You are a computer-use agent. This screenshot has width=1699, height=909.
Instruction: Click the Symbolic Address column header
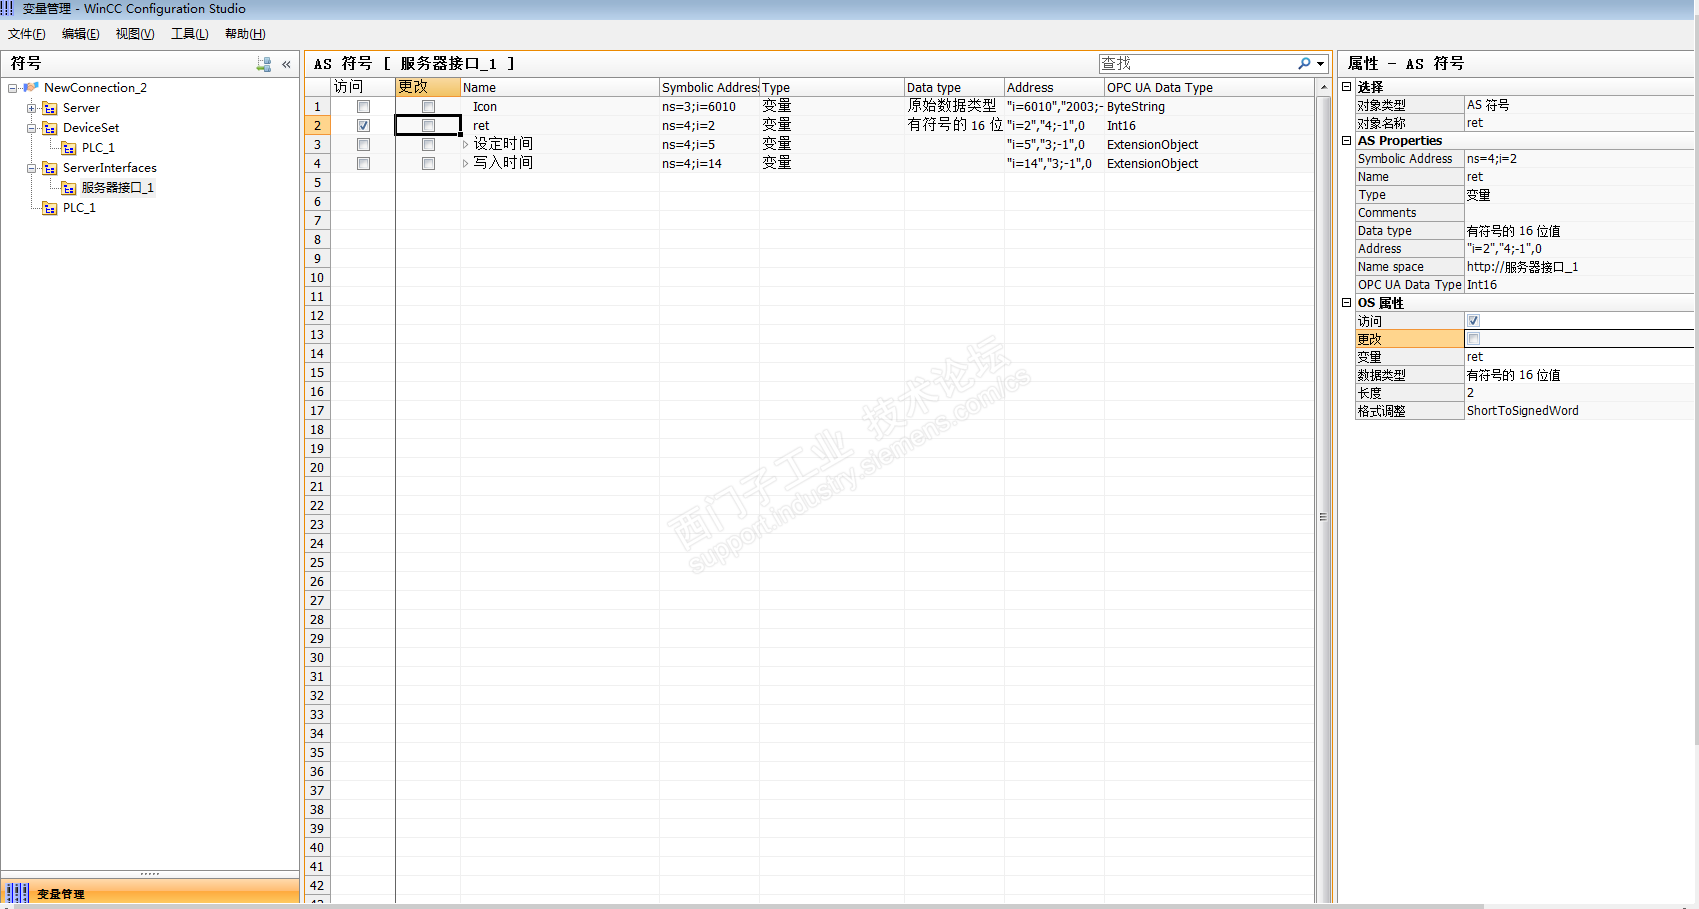point(710,87)
